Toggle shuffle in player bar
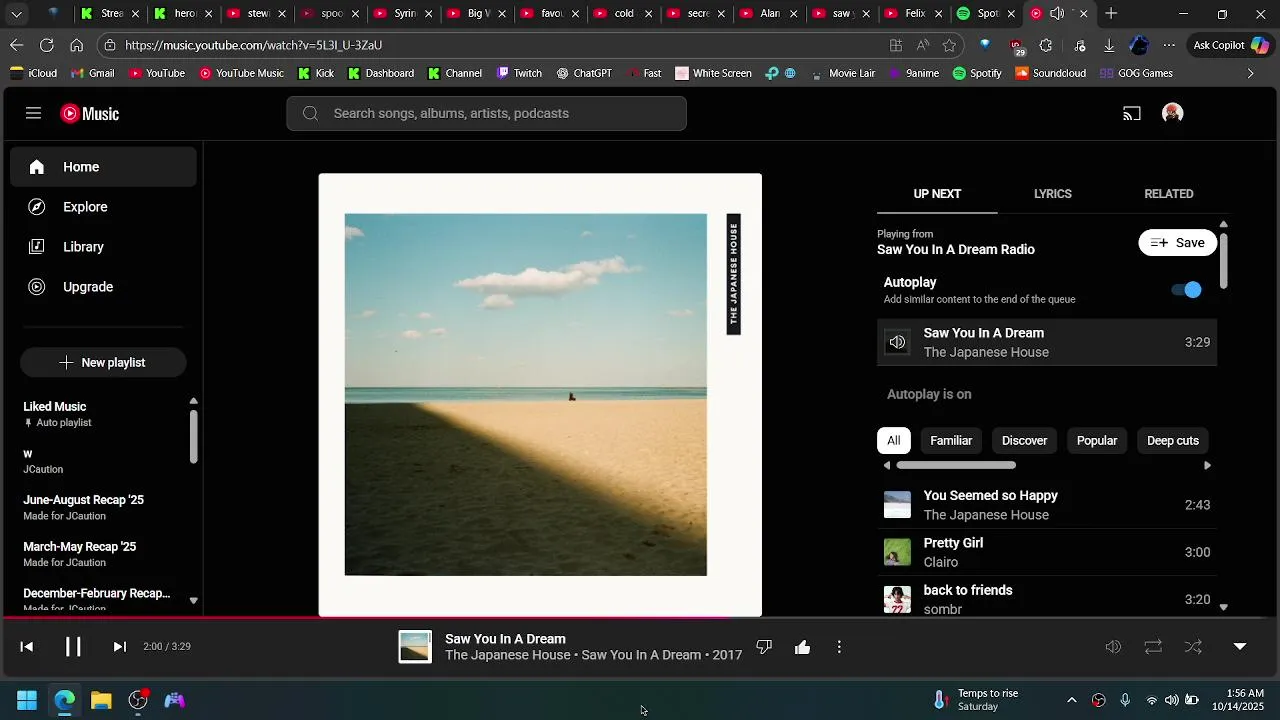The image size is (1280, 720). click(x=1193, y=647)
